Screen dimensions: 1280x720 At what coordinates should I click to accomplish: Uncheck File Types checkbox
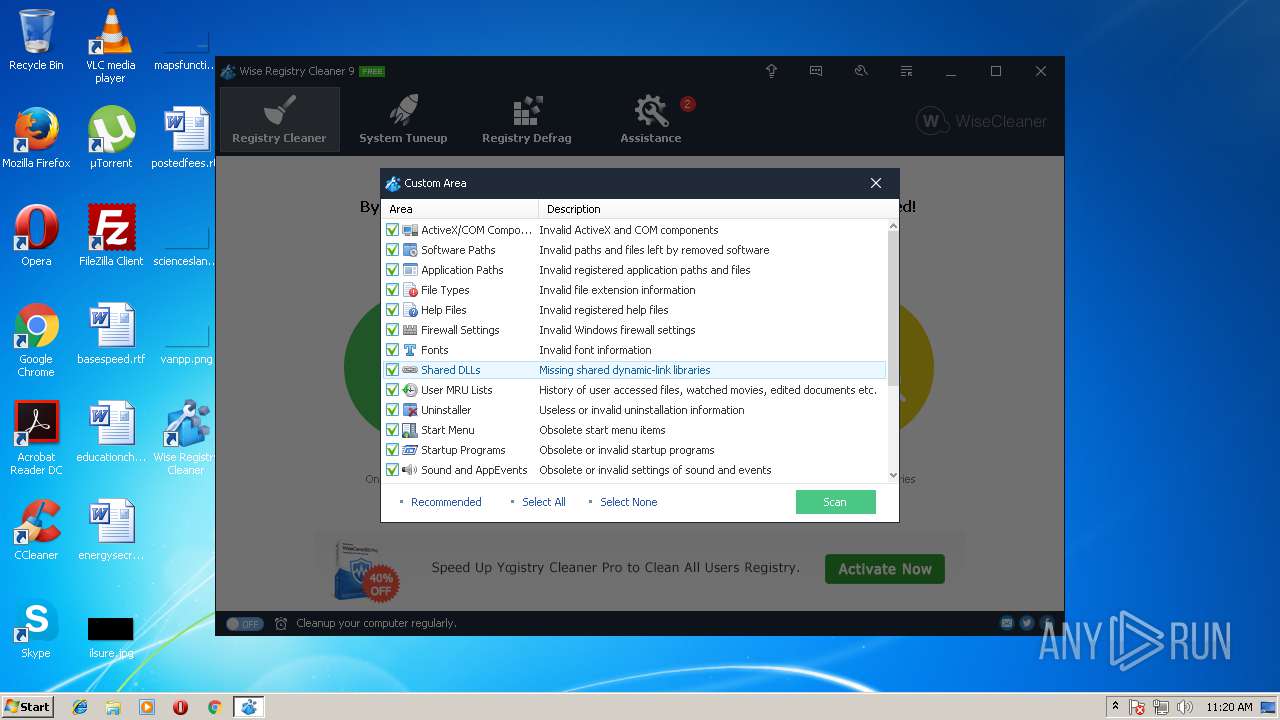point(392,290)
